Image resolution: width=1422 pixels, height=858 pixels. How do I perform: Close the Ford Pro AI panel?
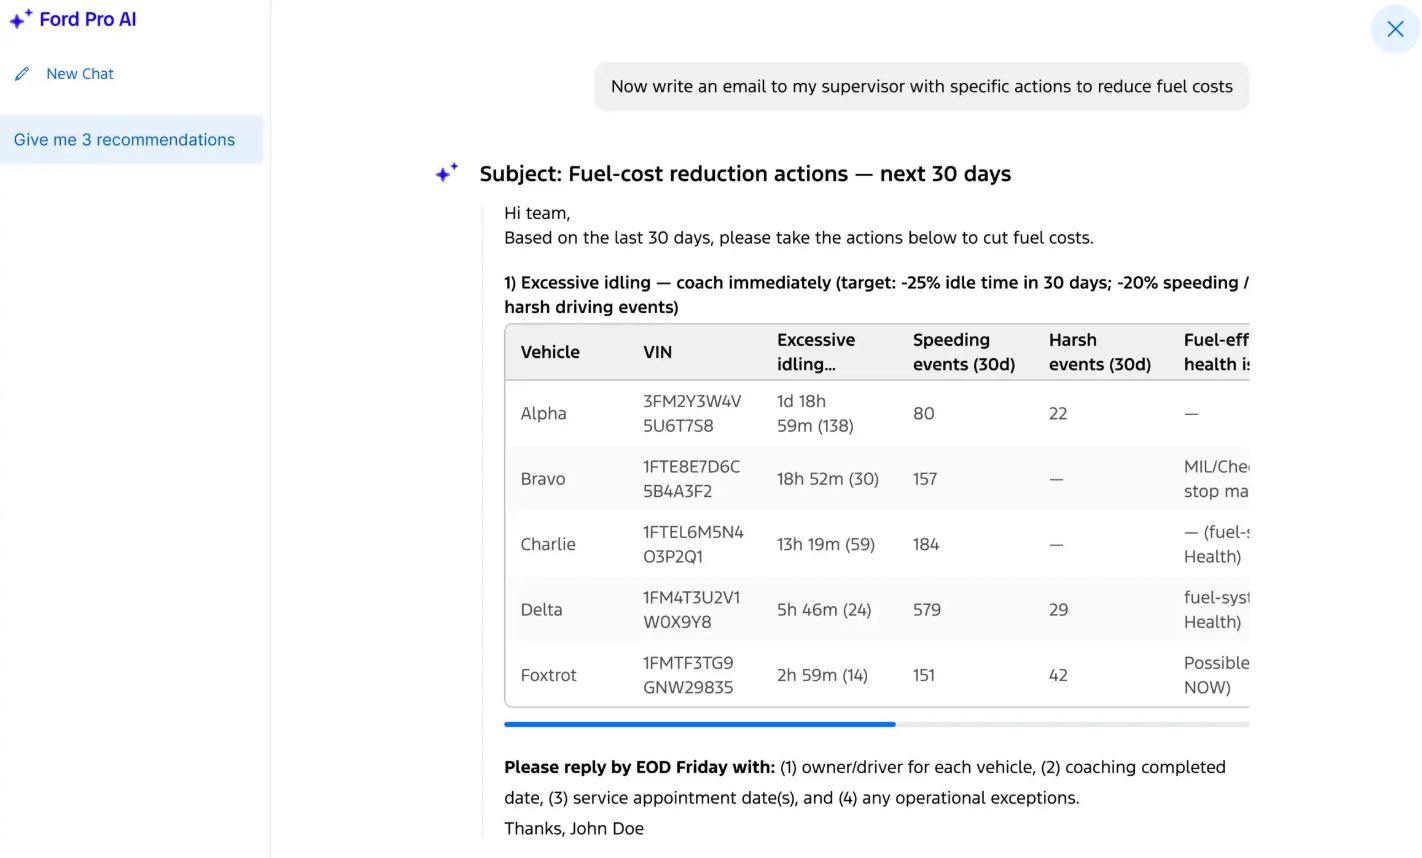click(1395, 29)
